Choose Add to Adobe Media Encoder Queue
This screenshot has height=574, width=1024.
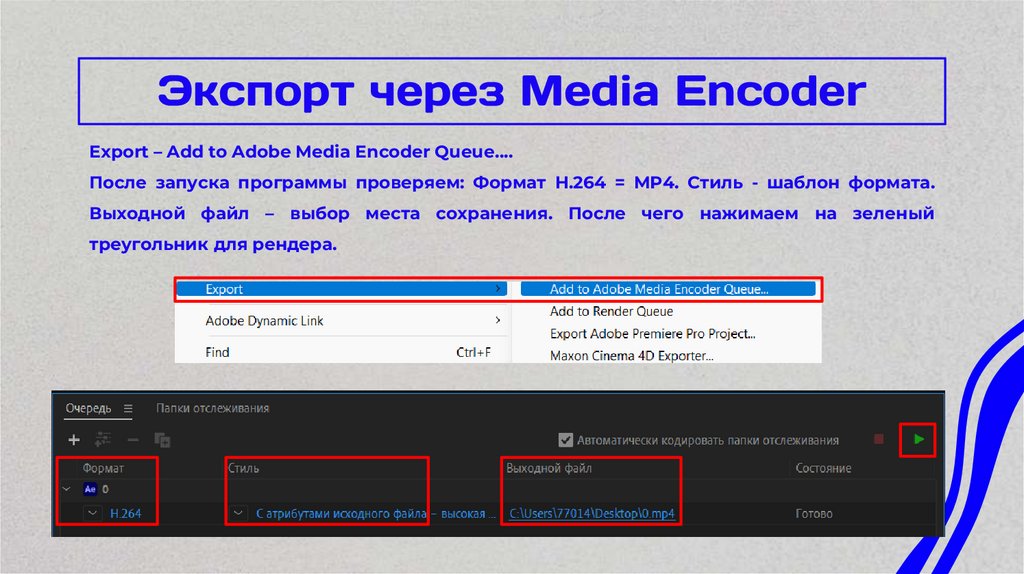coord(668,289)
